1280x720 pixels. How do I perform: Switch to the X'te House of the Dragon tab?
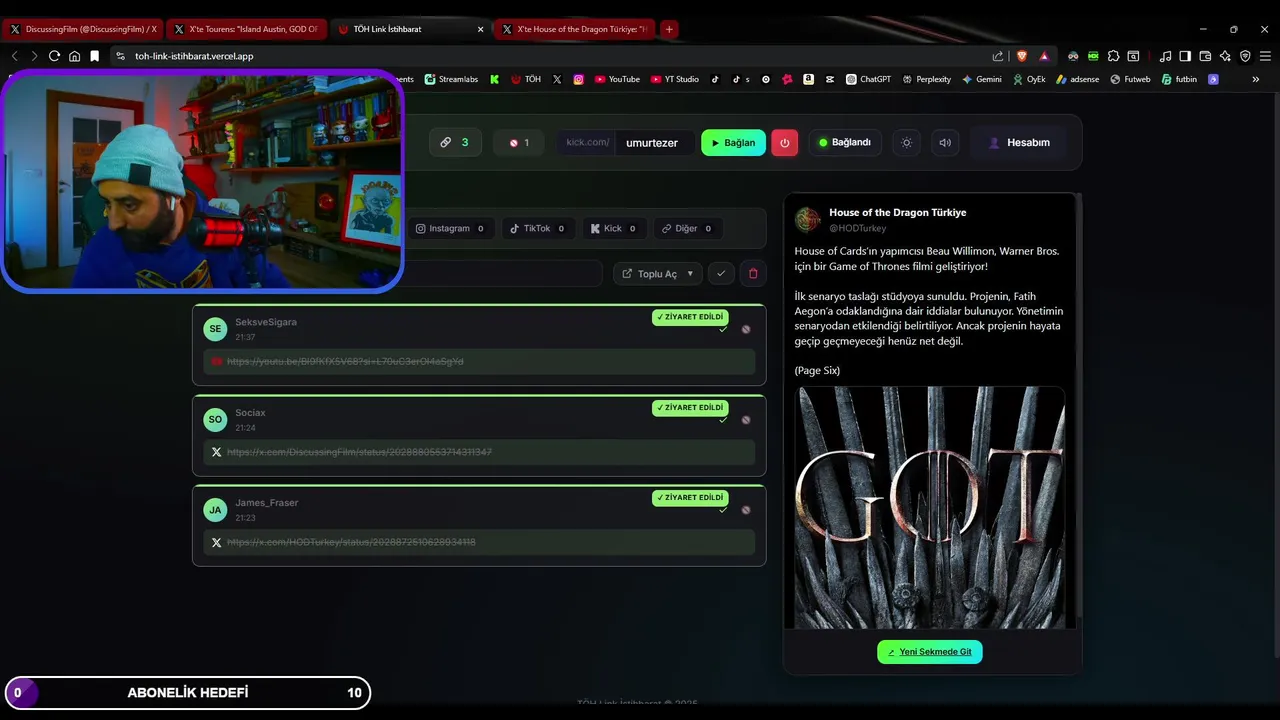[x=576, y=29]
